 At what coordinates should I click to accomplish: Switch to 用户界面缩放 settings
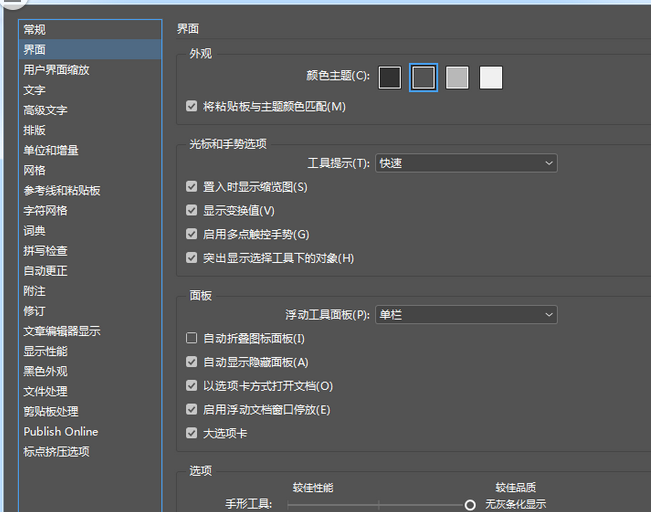point(56,70)
